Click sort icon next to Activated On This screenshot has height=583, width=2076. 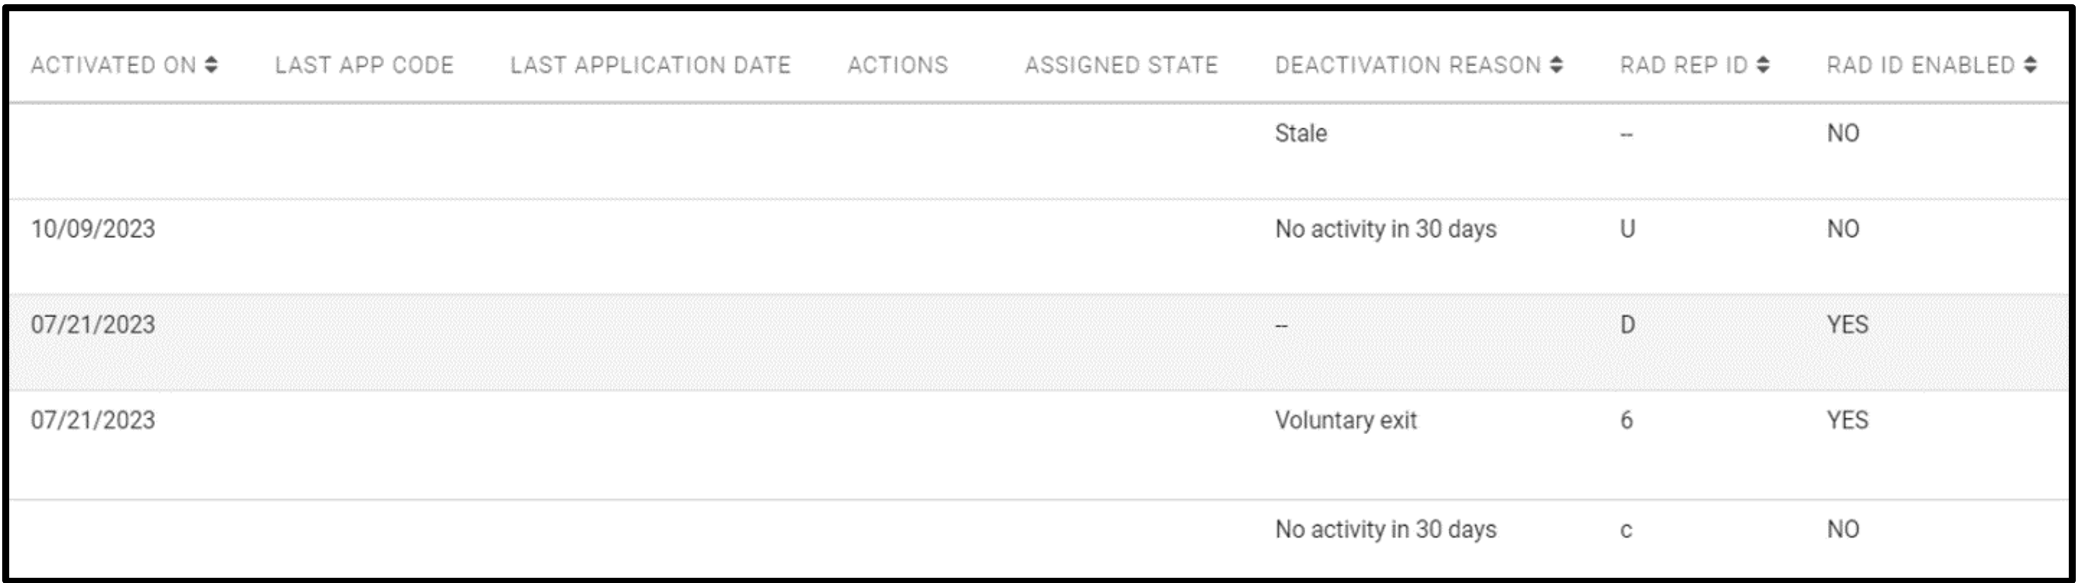(211, 65)
